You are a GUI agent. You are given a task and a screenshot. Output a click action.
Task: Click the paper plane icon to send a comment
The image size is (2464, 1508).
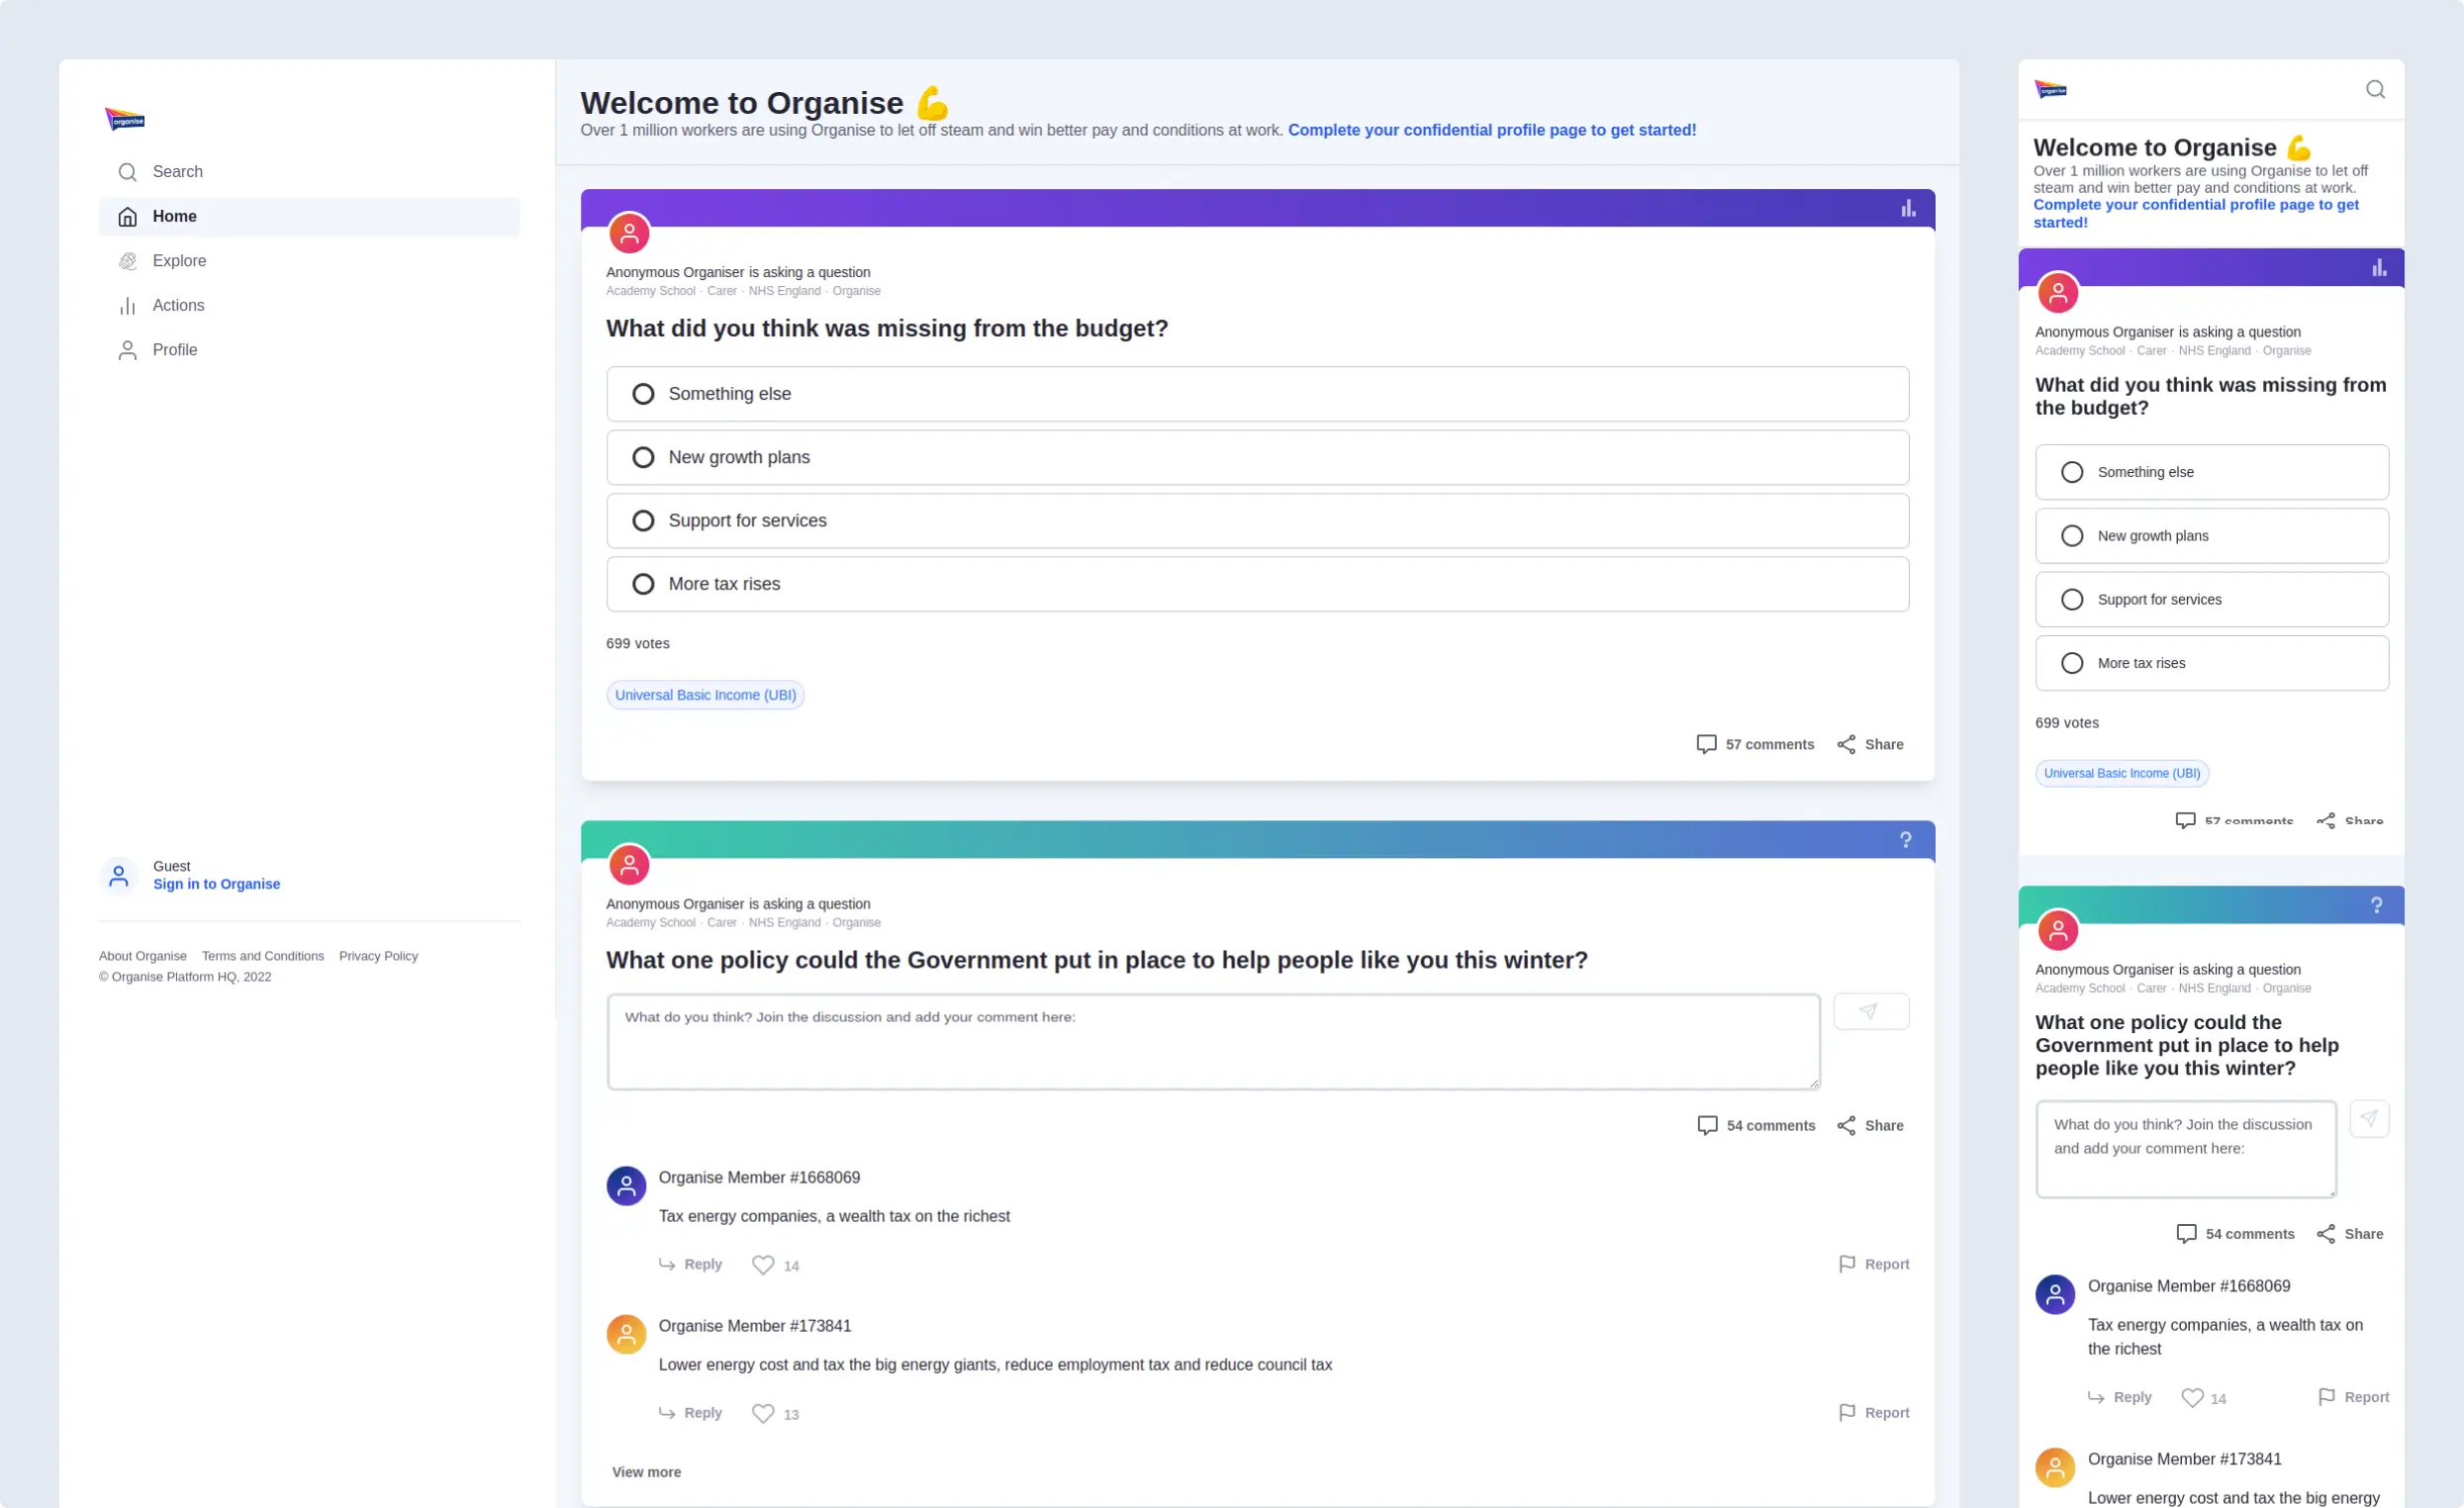coord(1870,1010)
